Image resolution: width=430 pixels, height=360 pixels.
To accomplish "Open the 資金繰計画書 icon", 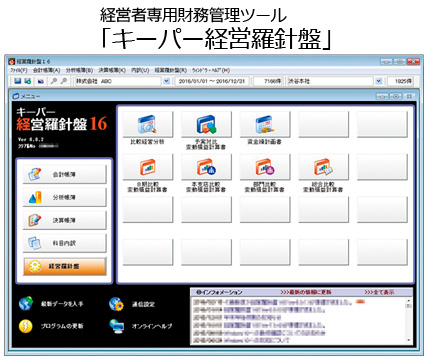I will (265, 124).
